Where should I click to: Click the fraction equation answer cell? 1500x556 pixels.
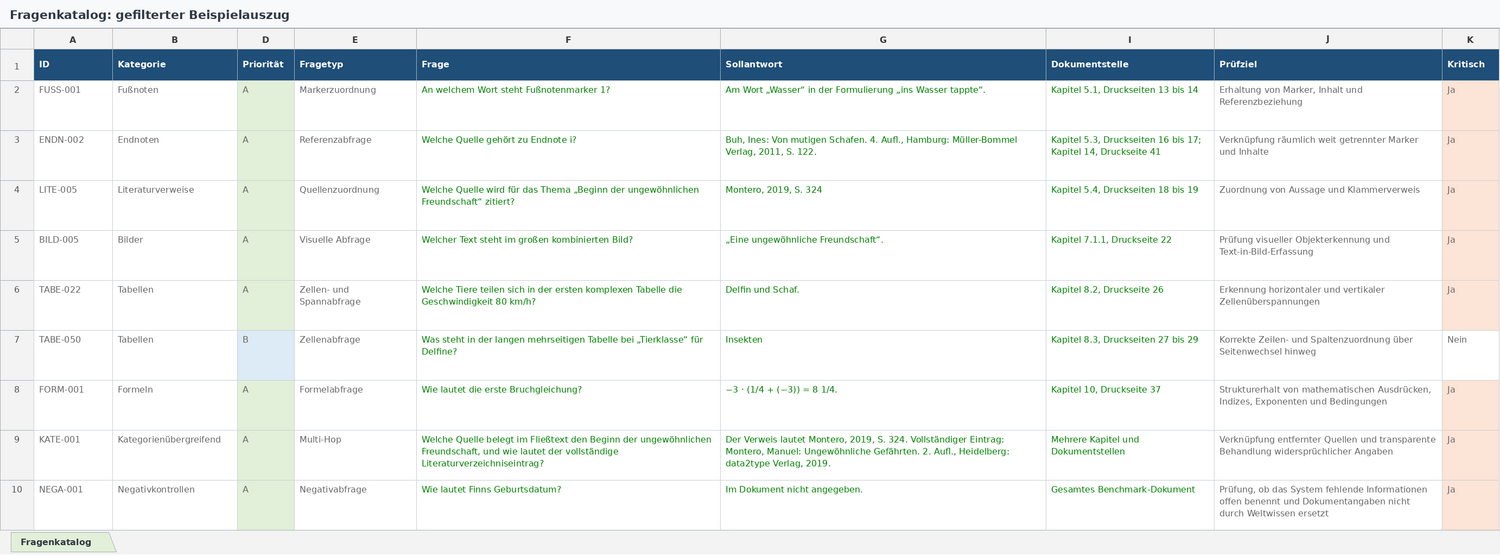coord(883,406)
